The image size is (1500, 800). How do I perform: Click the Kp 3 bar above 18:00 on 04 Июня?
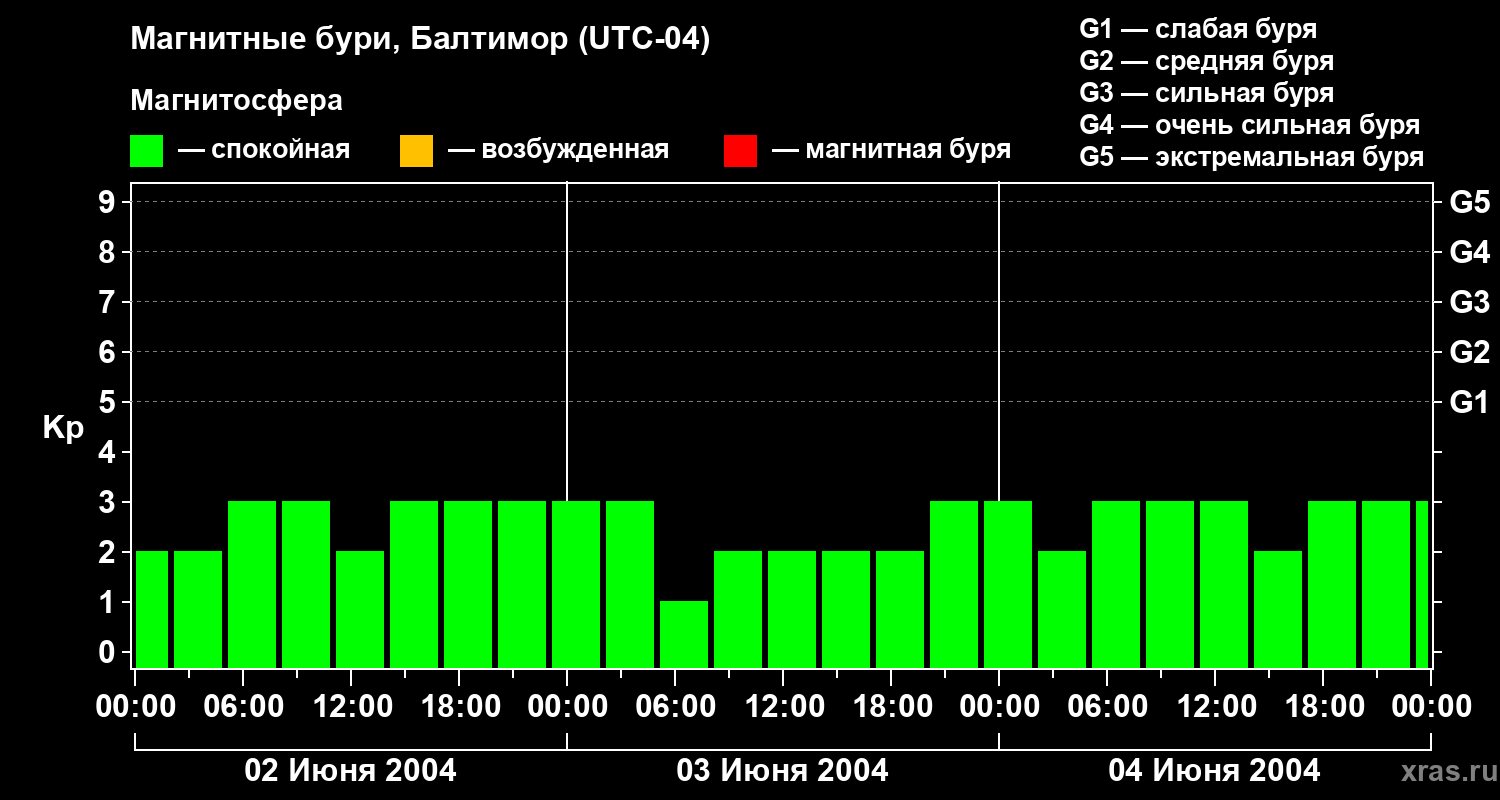[1332, 585]
